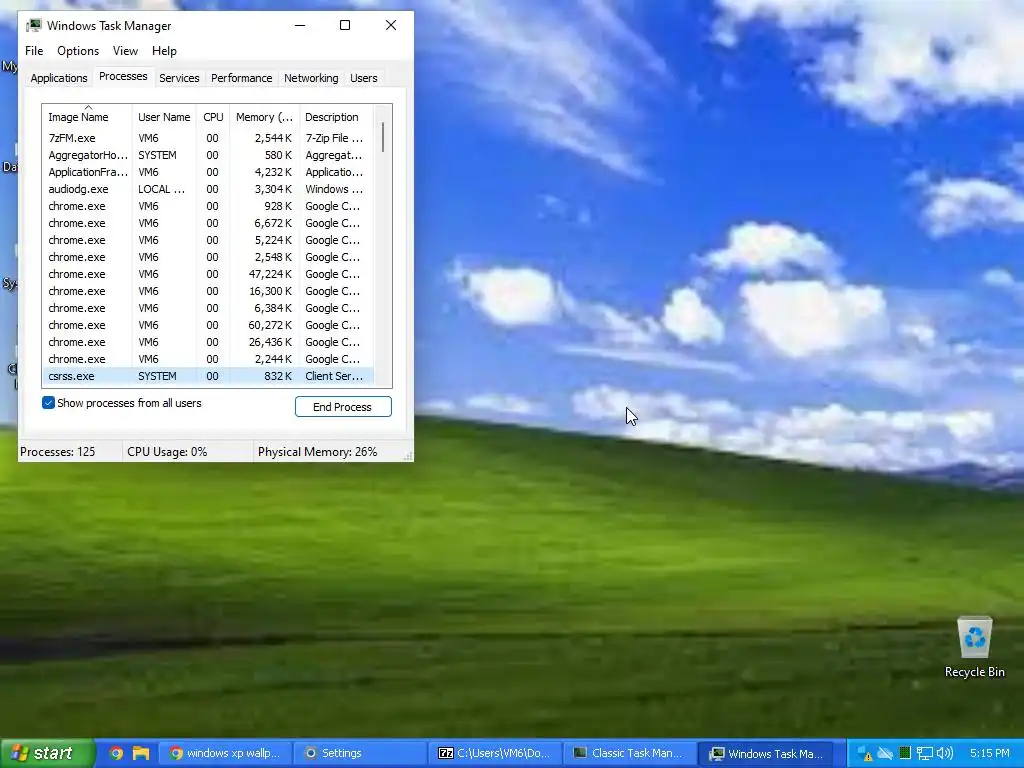The width and height of the screenshot is (1024, 768).
Task: Open the Options menu
Action: 78,51
